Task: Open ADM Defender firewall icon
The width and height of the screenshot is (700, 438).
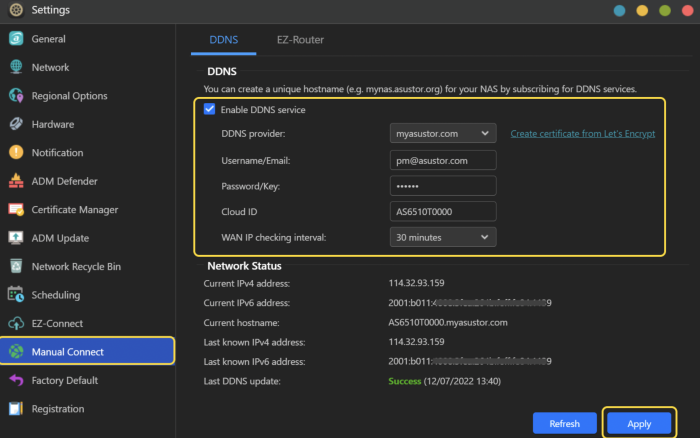Action: (x=16, y=181)
